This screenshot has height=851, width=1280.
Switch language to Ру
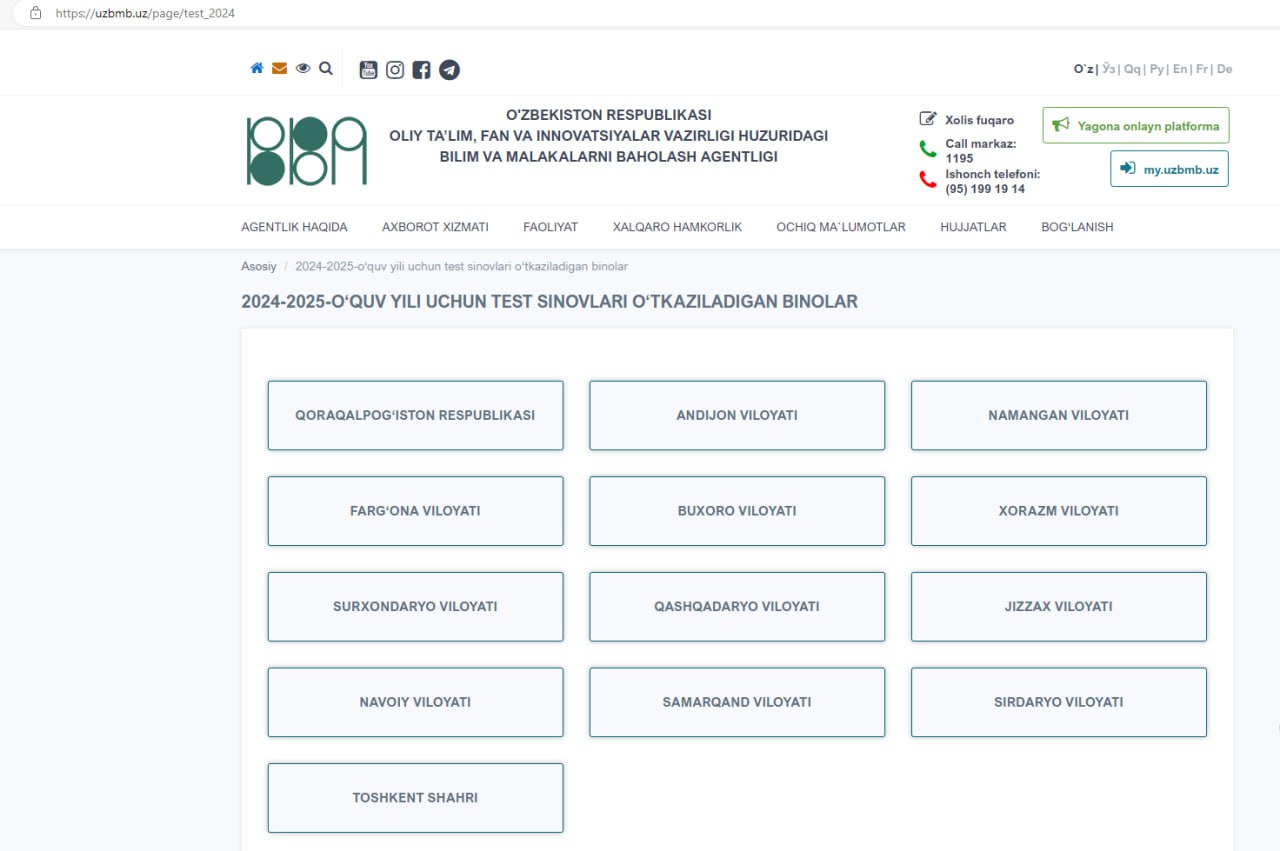1157,69
